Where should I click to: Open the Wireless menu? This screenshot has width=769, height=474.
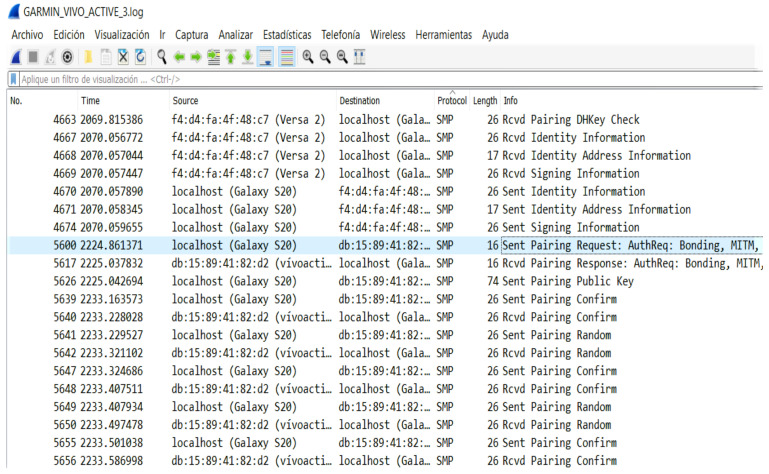[x=387, y=35]
